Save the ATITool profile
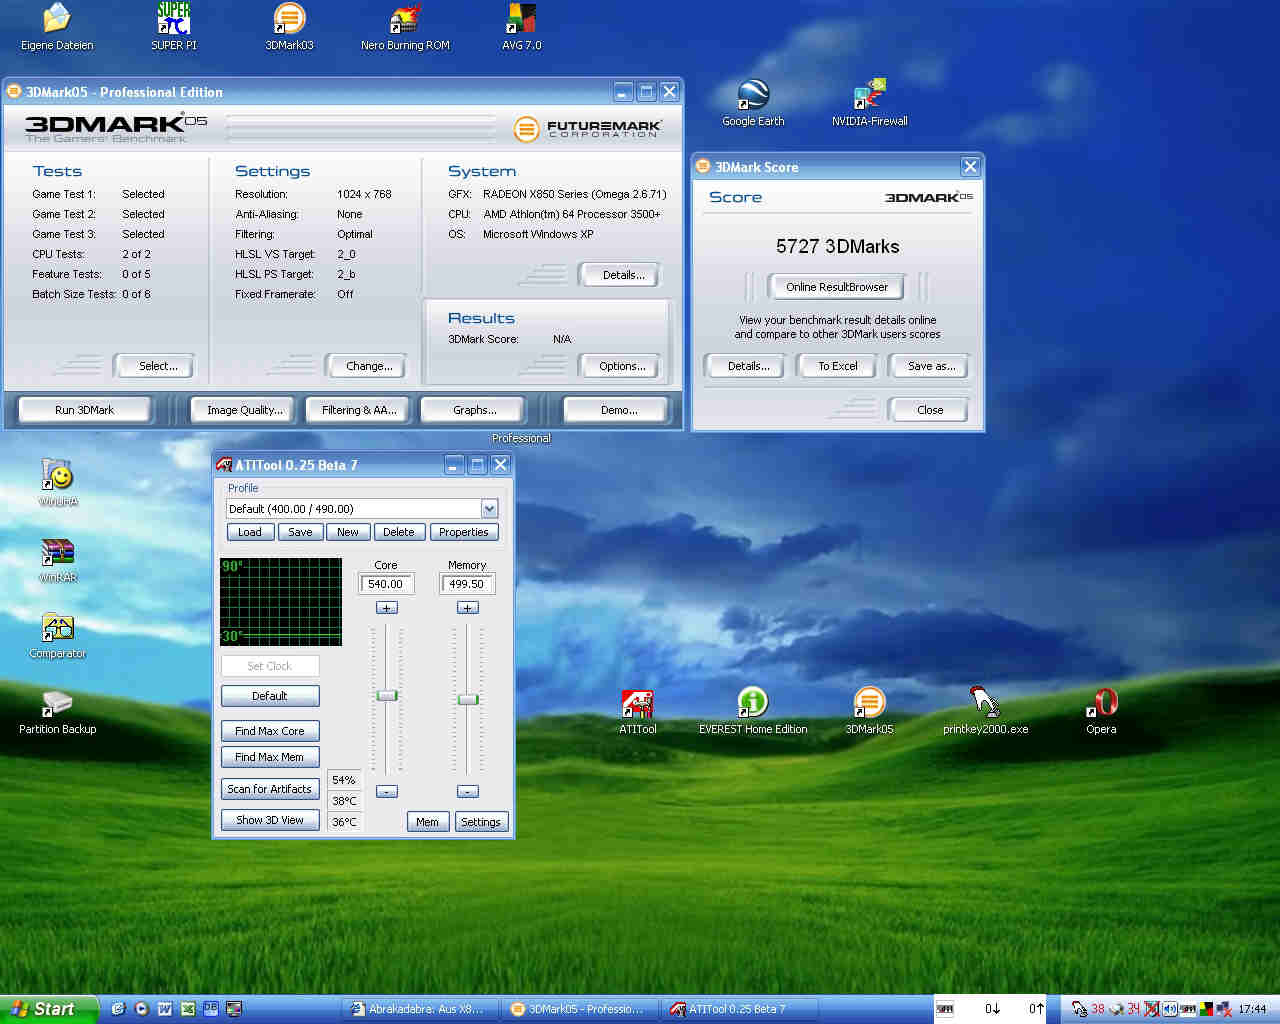The height and width of the screenshot is (1024, 1280). pyautogui.click(x=300, y=532)
